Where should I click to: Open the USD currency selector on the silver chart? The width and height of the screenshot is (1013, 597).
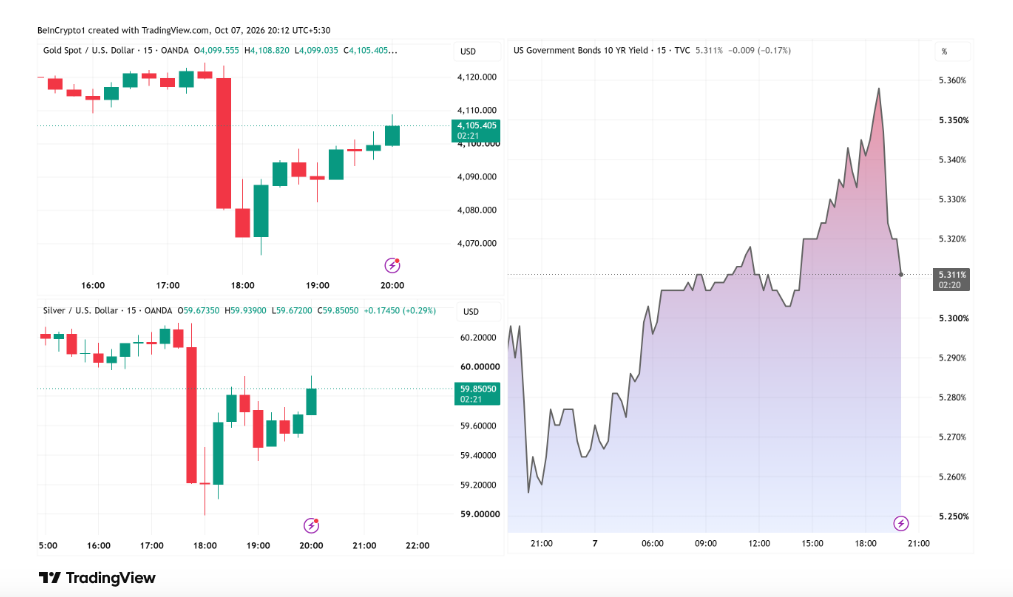pos(479,311)
